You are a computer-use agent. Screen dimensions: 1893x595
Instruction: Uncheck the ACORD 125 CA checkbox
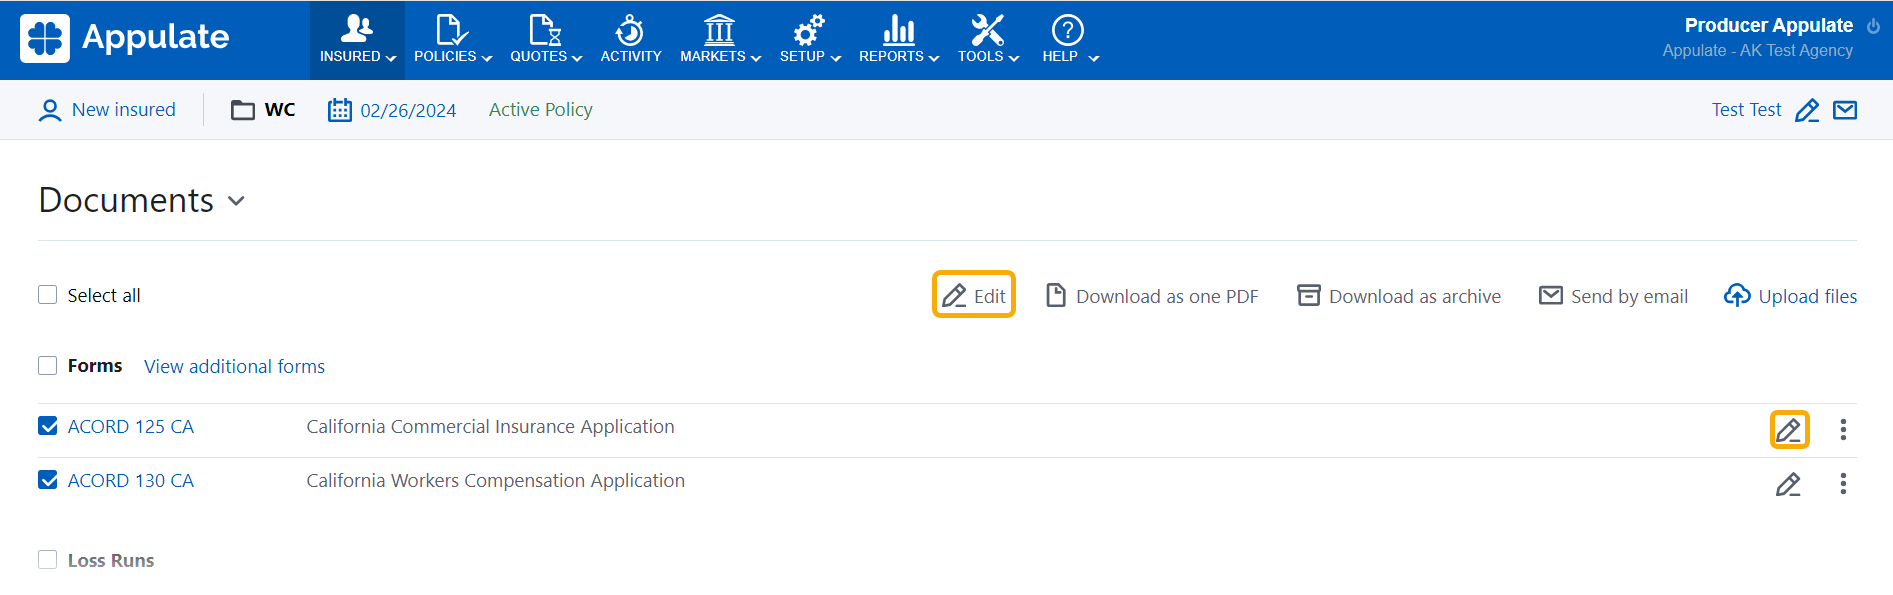[48, 426]
